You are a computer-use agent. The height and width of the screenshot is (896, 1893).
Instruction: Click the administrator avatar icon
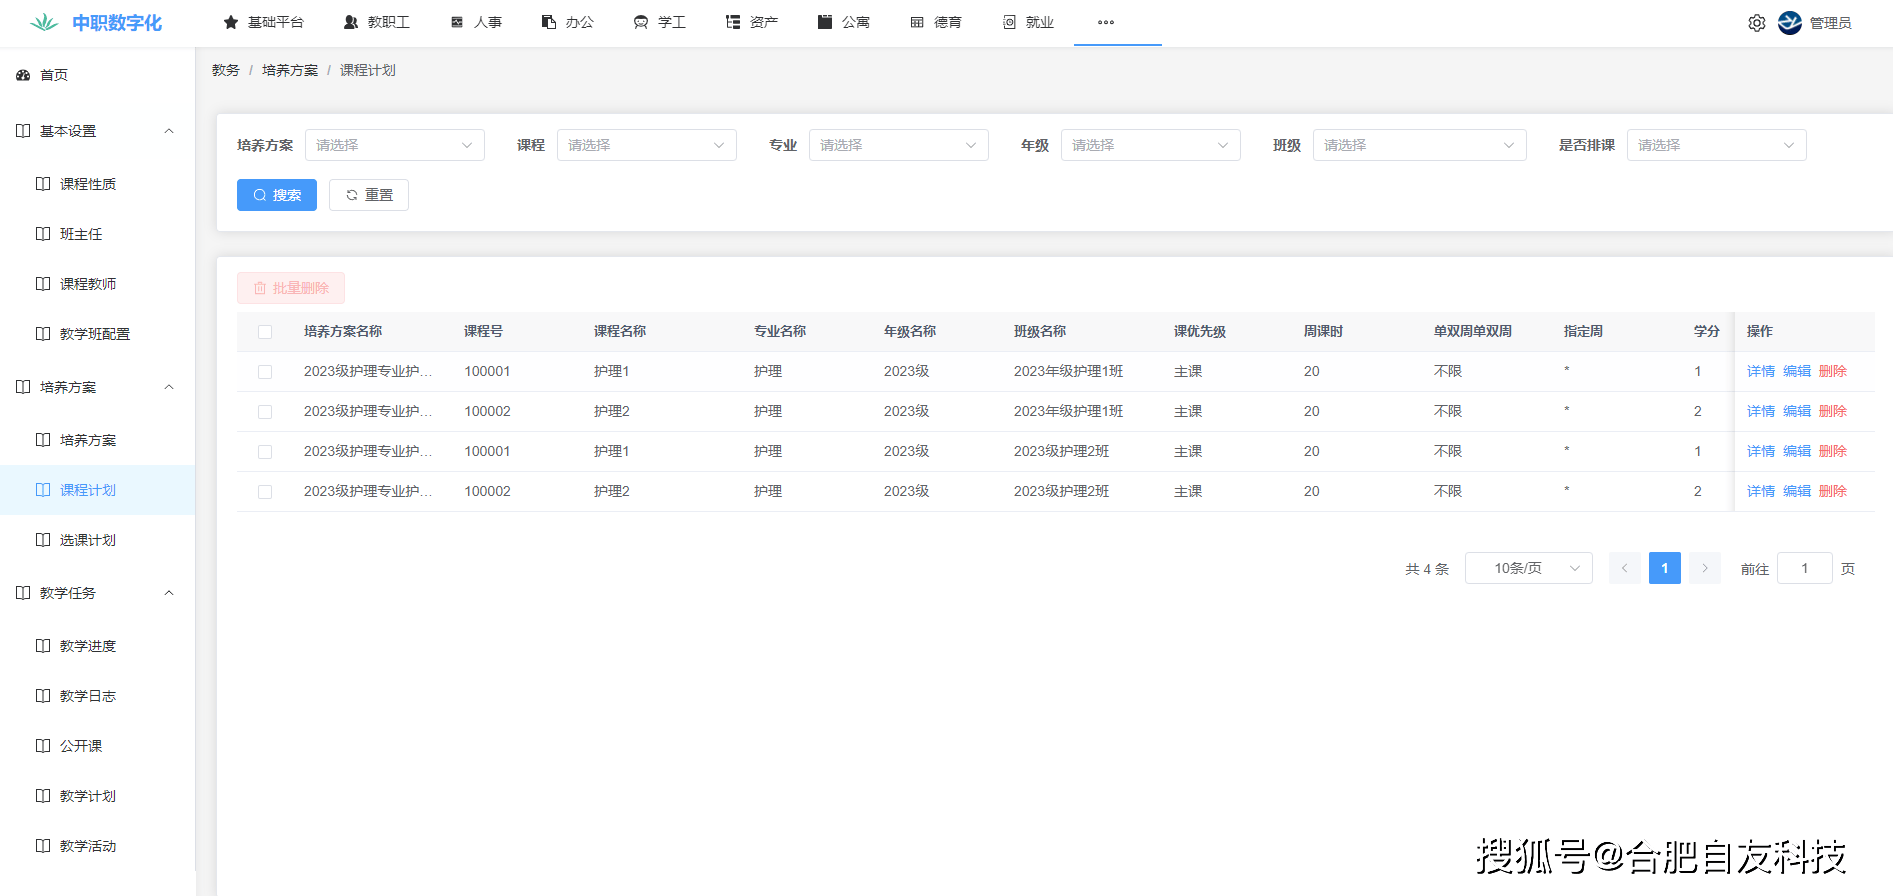[x=1790, y=22]
